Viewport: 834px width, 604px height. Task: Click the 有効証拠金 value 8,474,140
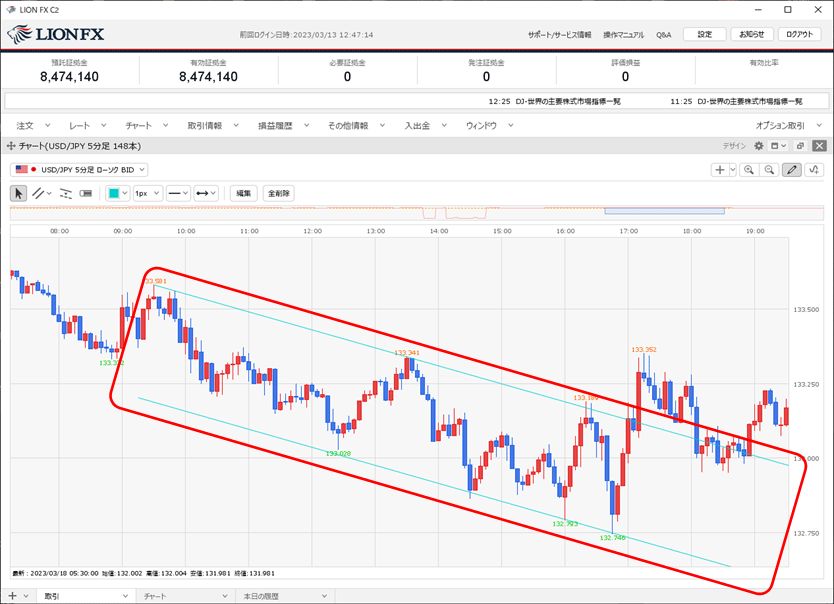pyautogui.click(x=208, y=77)
